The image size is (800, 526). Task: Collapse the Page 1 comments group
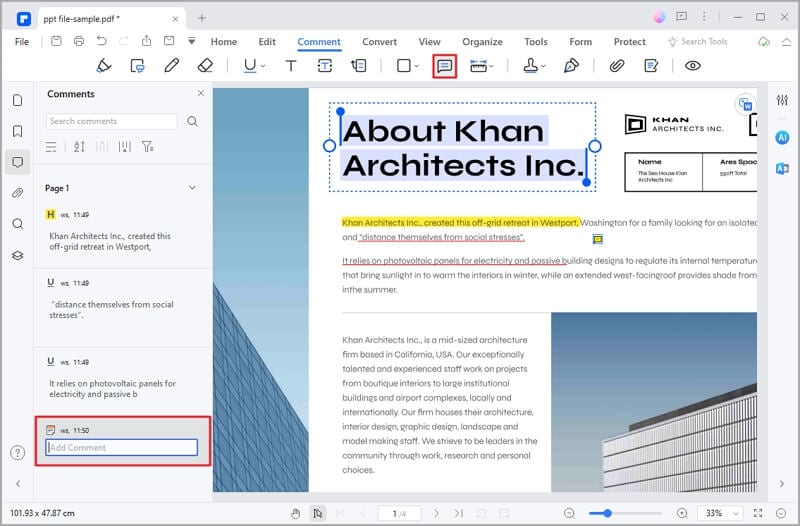click(x=192, y=188)
